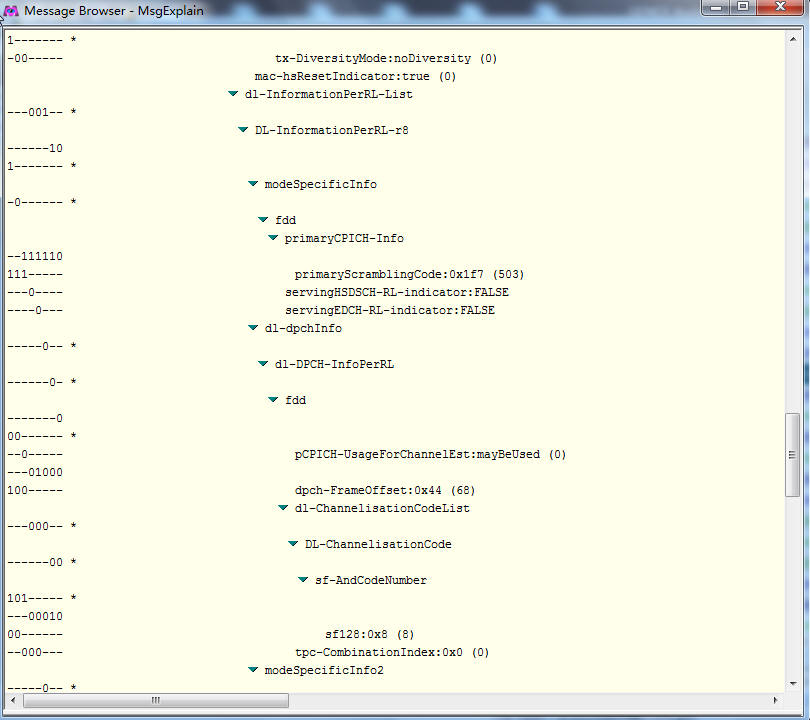This screenshot has width=810, height=720.
Task: Close the Message Browser window
Action: [781, 7]
